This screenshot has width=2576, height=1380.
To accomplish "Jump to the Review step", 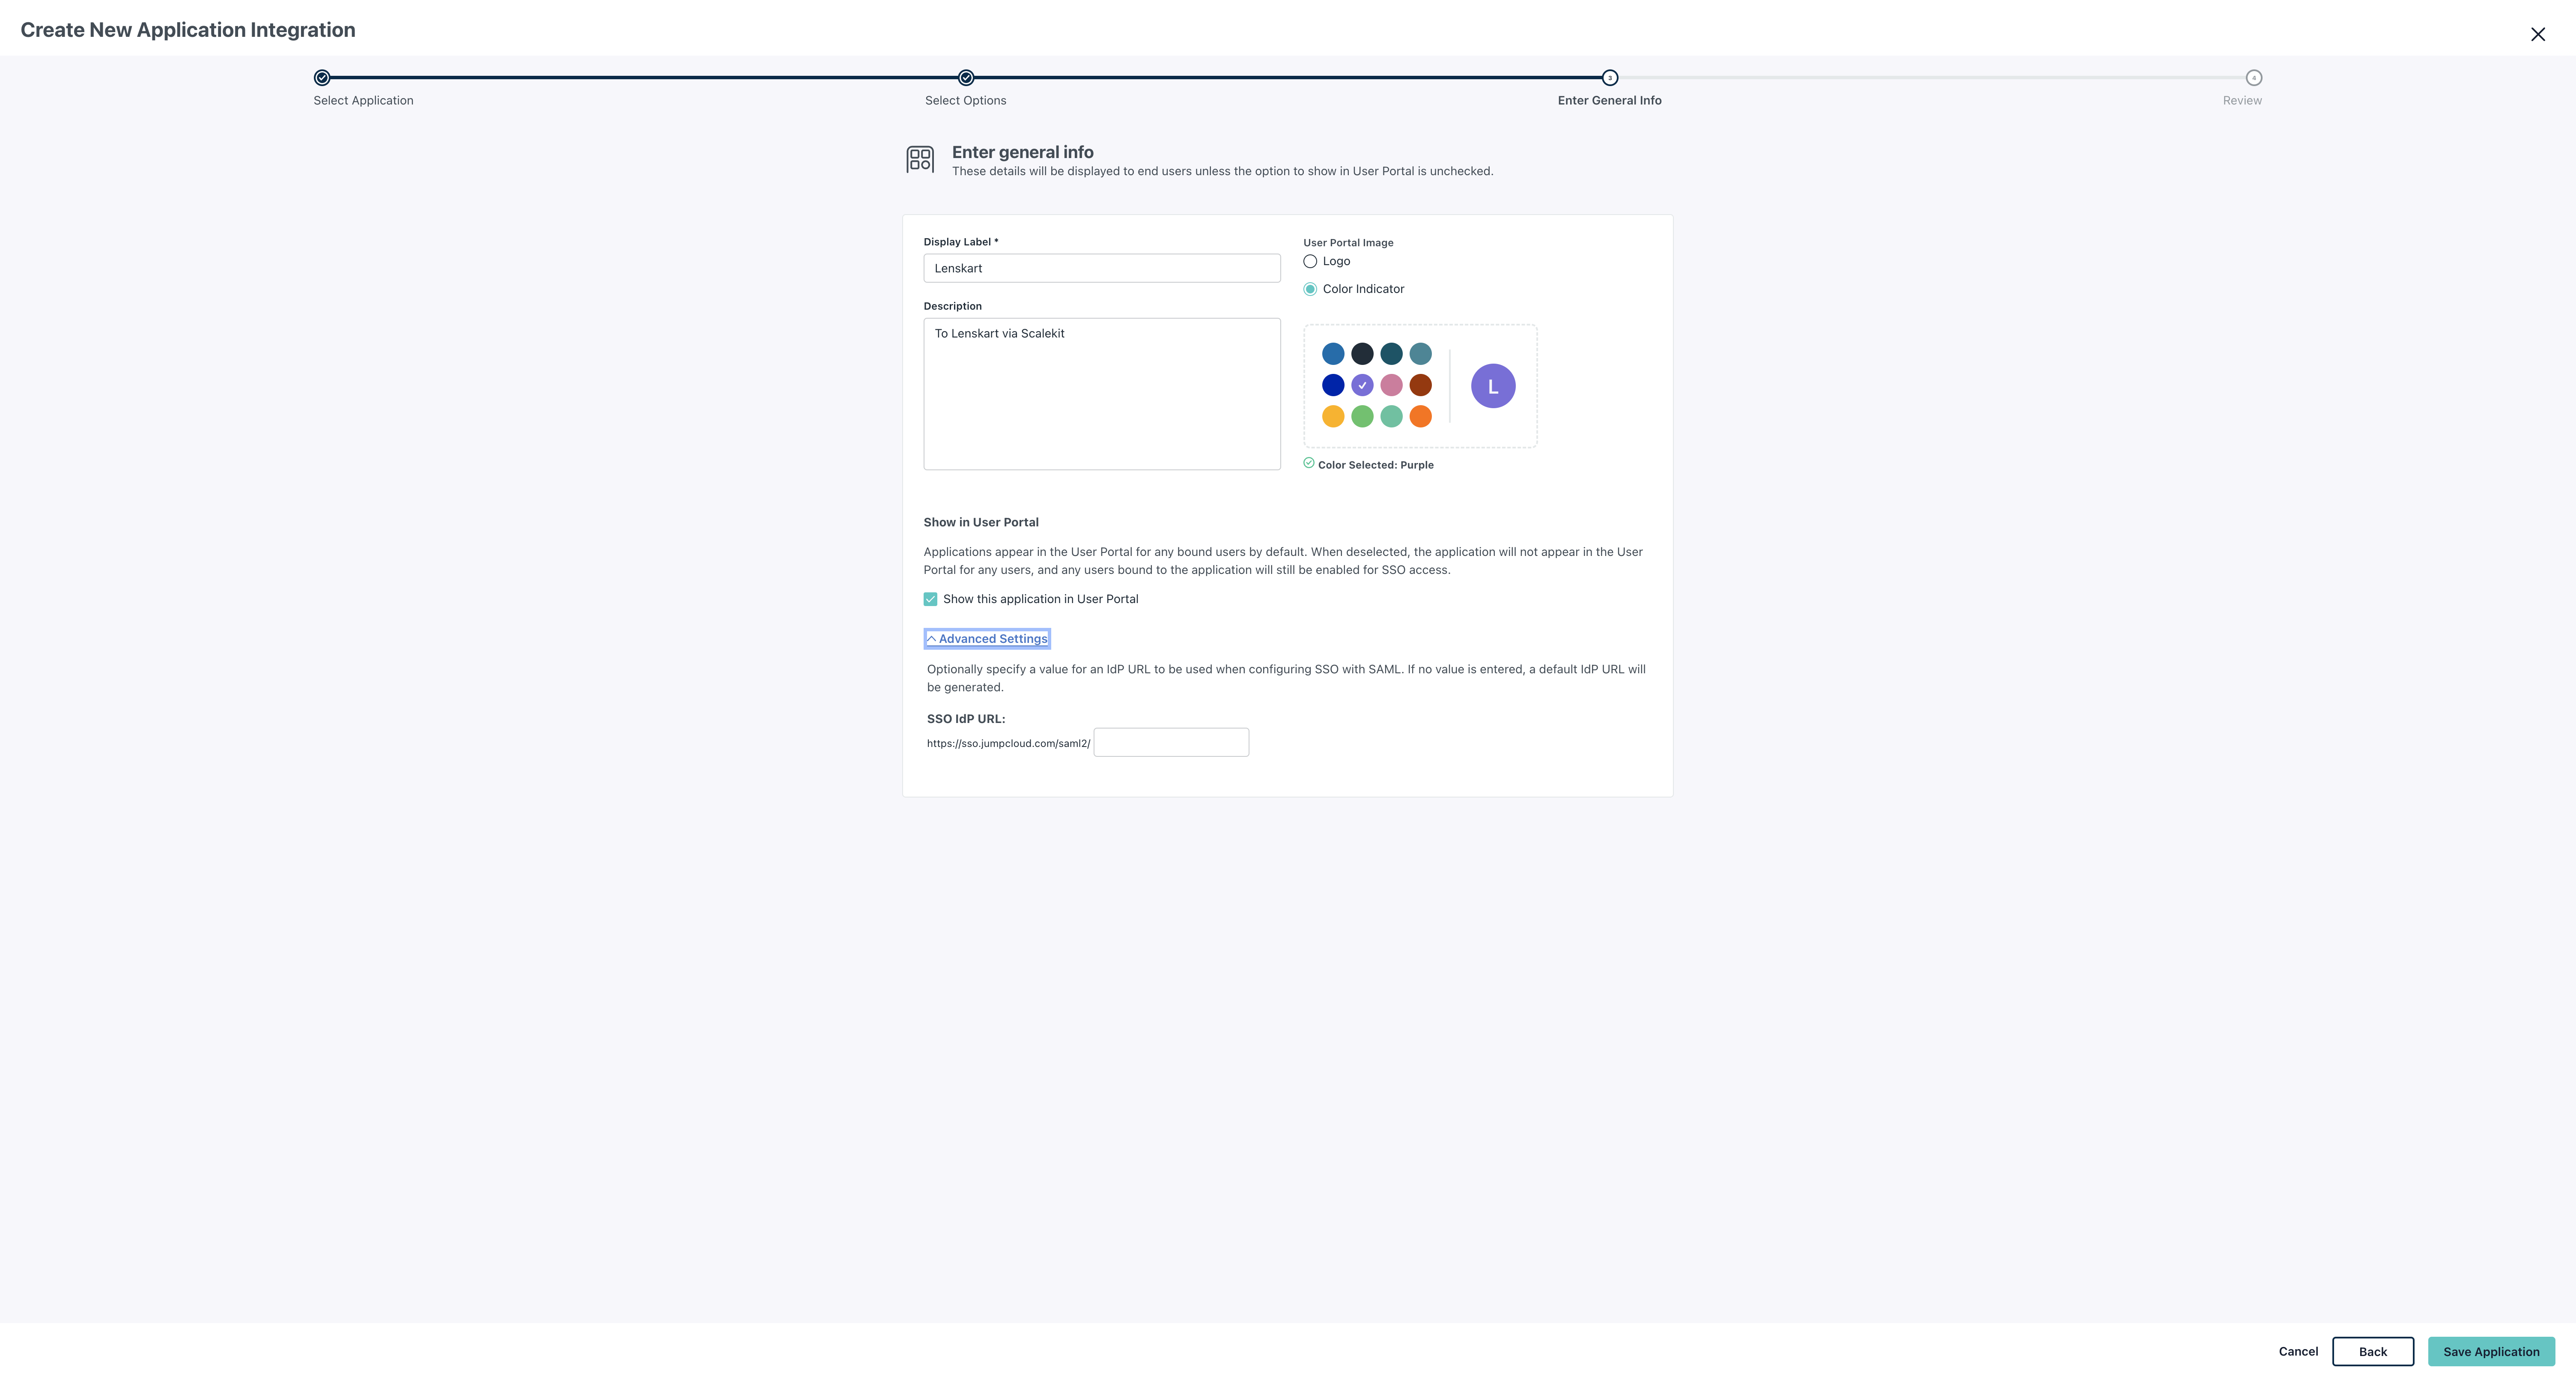I will point(2253,78).
